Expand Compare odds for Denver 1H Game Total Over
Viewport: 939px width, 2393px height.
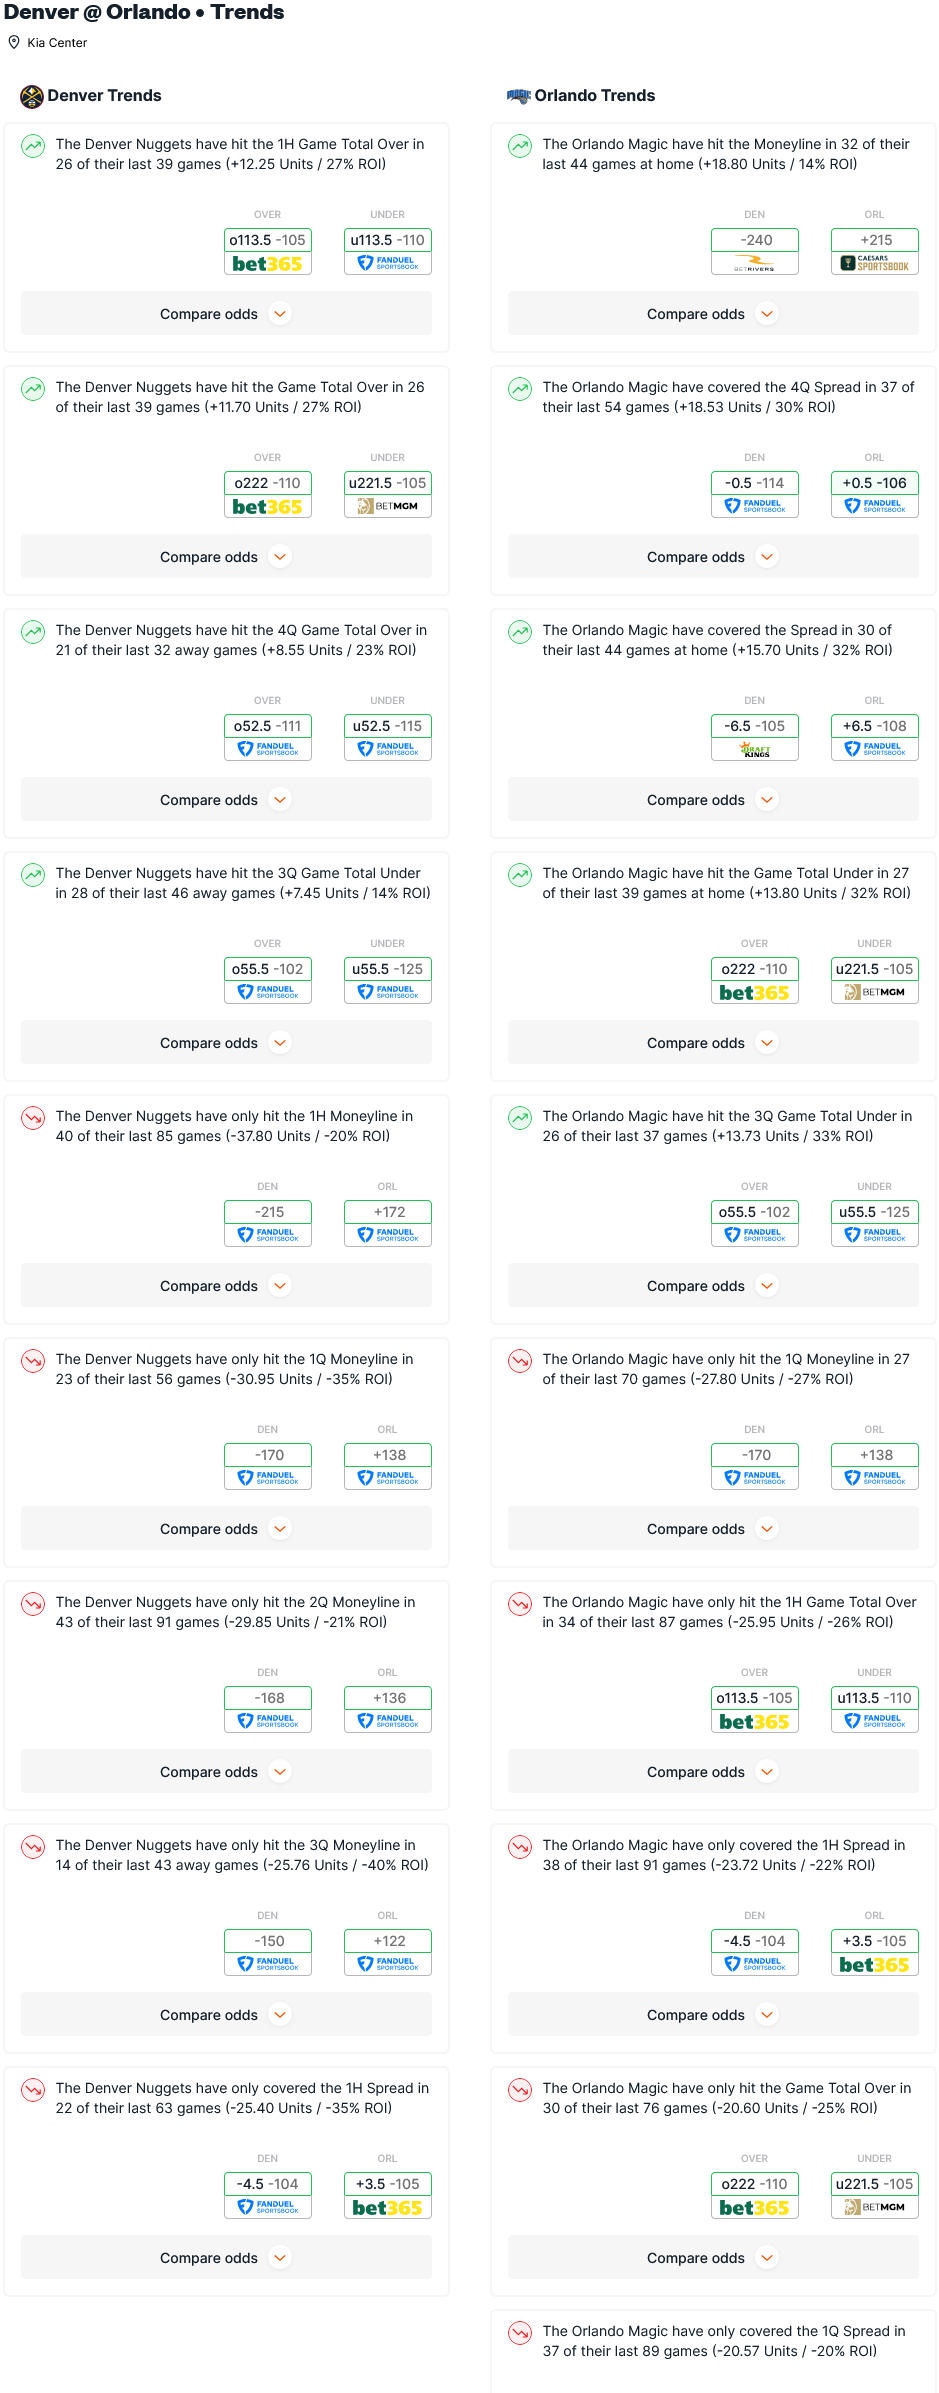(x=226, y=314)
